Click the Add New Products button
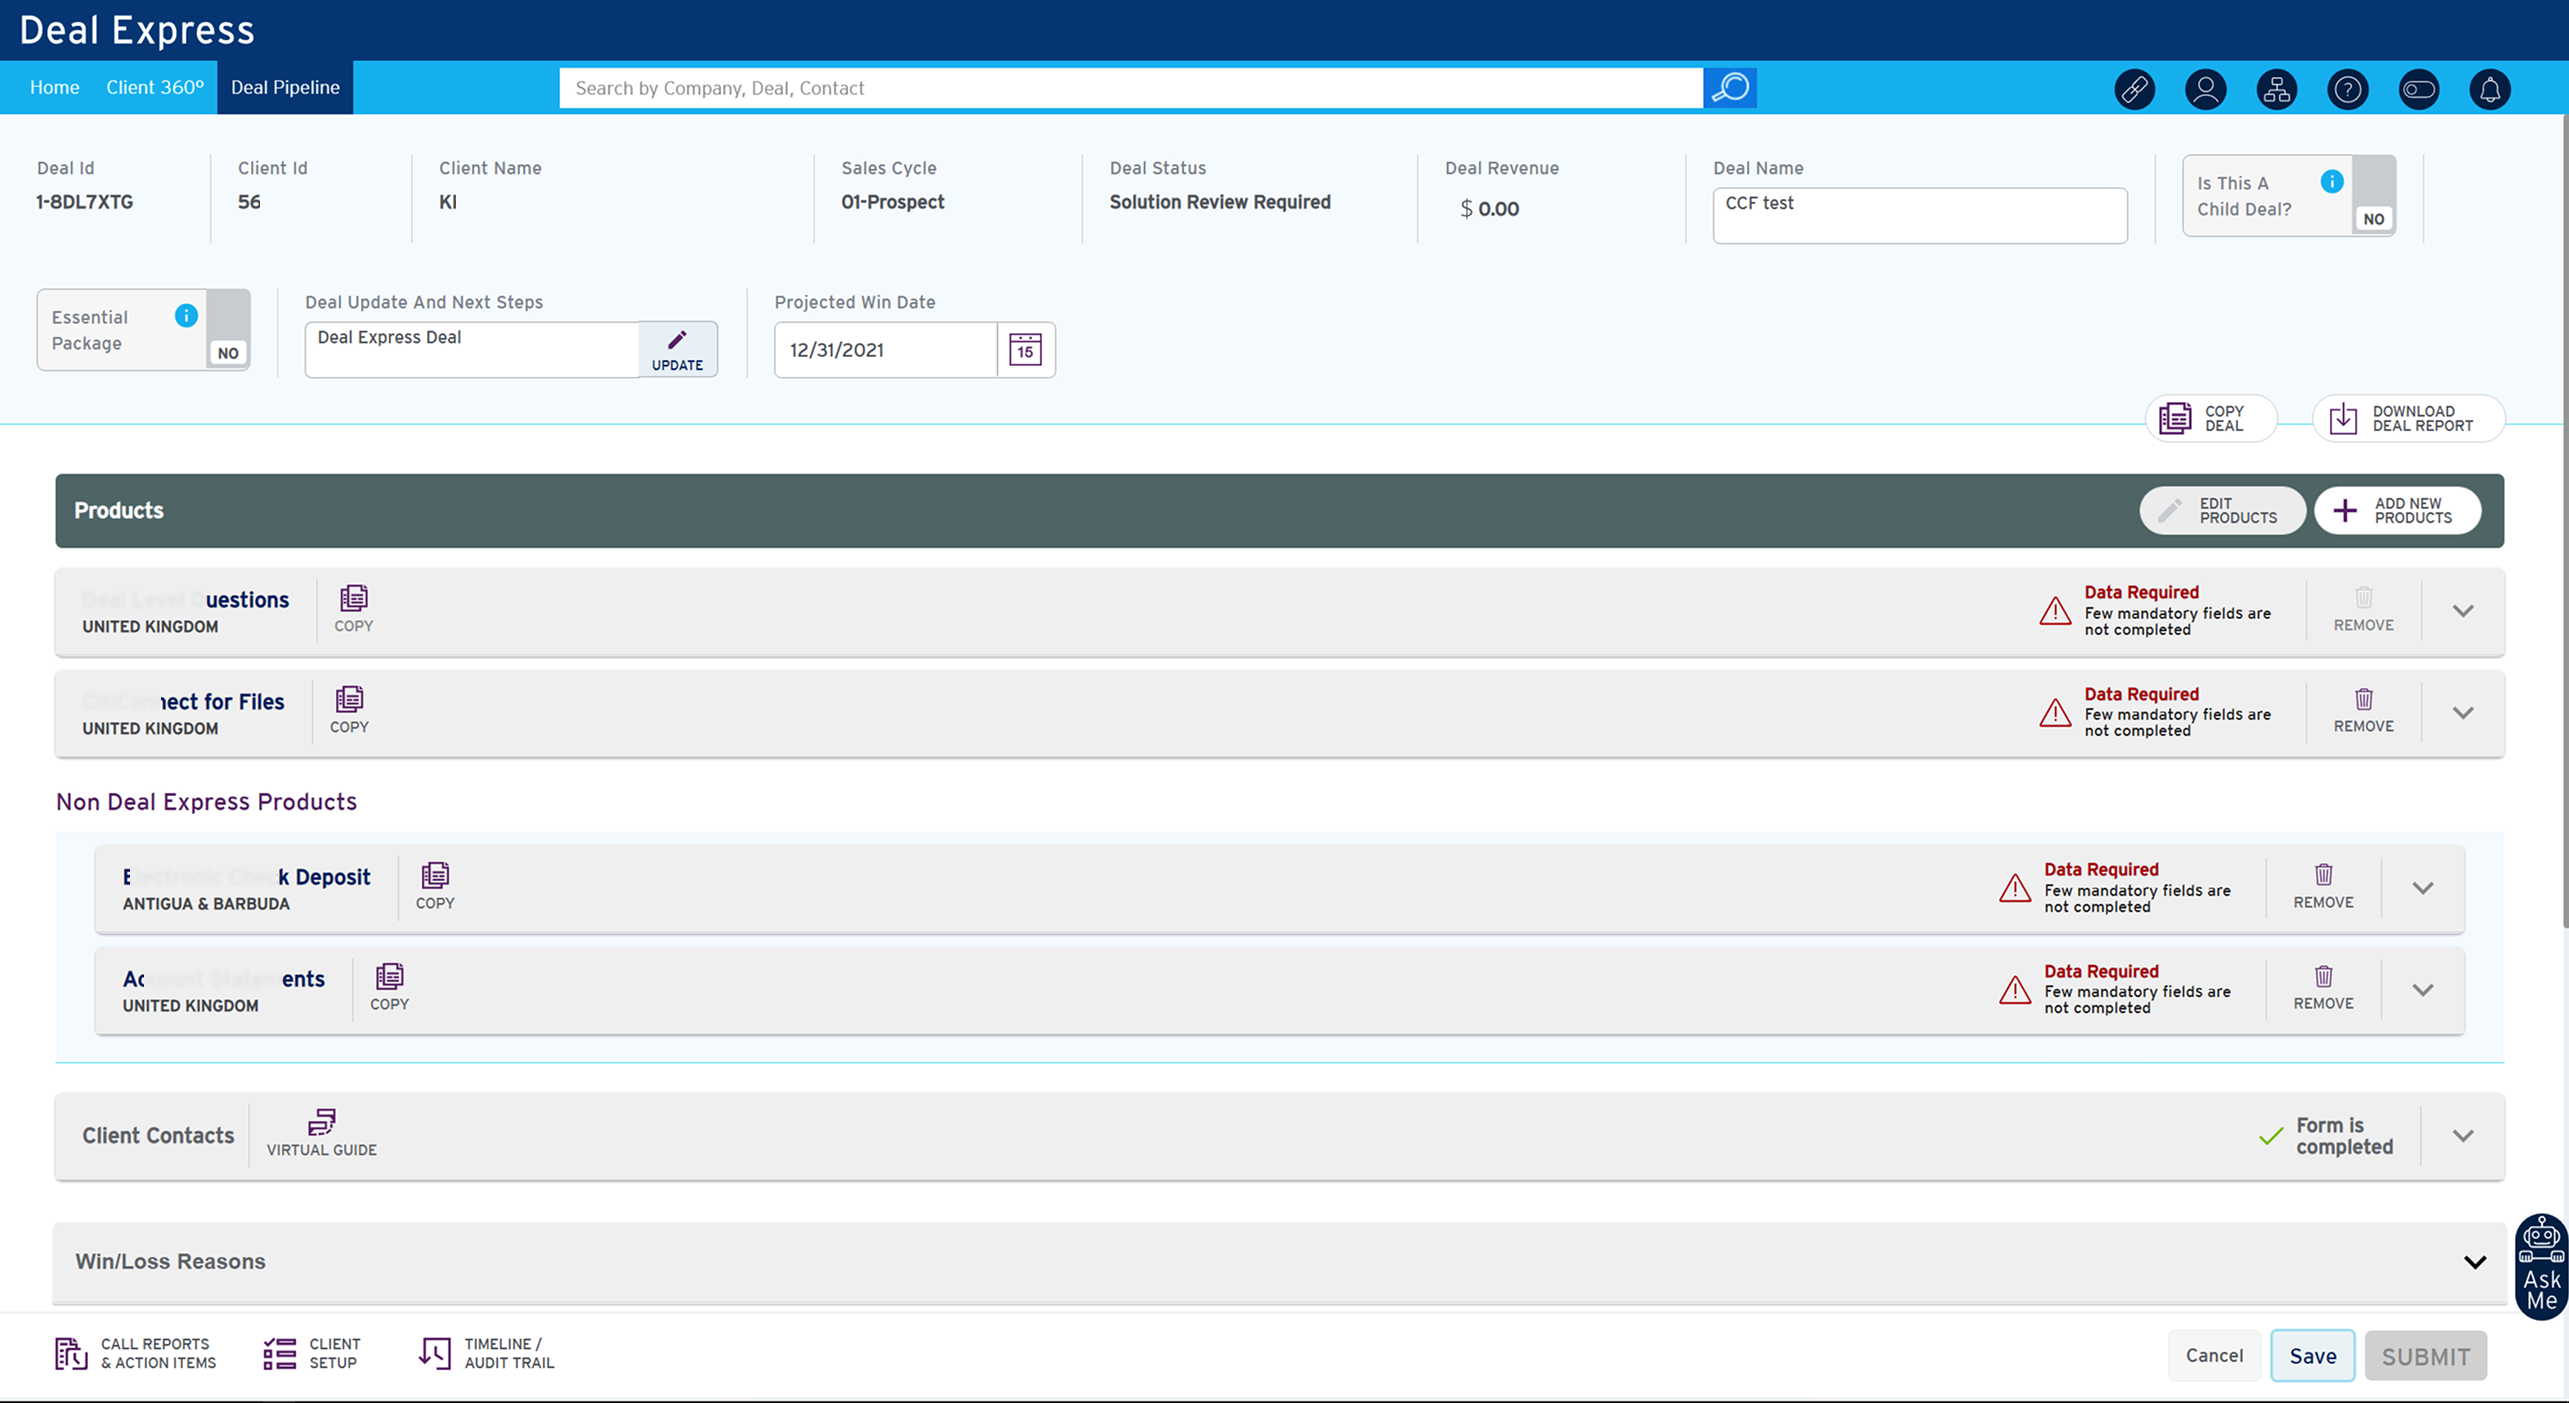This screenshot has height=1403, width=2569. (x=2397, y=510)
